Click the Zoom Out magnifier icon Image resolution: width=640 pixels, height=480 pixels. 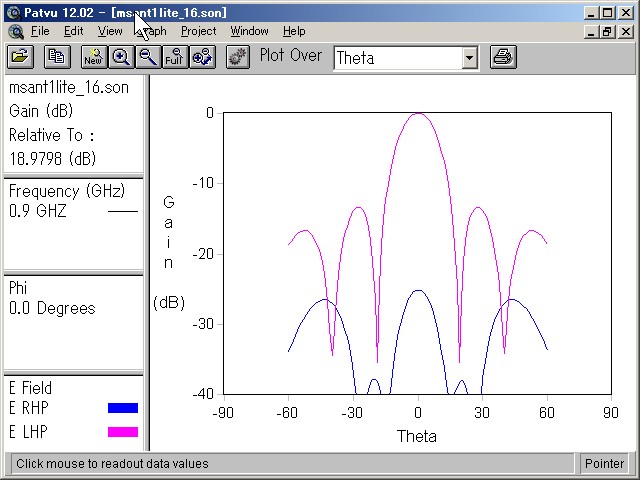(148, 56)
